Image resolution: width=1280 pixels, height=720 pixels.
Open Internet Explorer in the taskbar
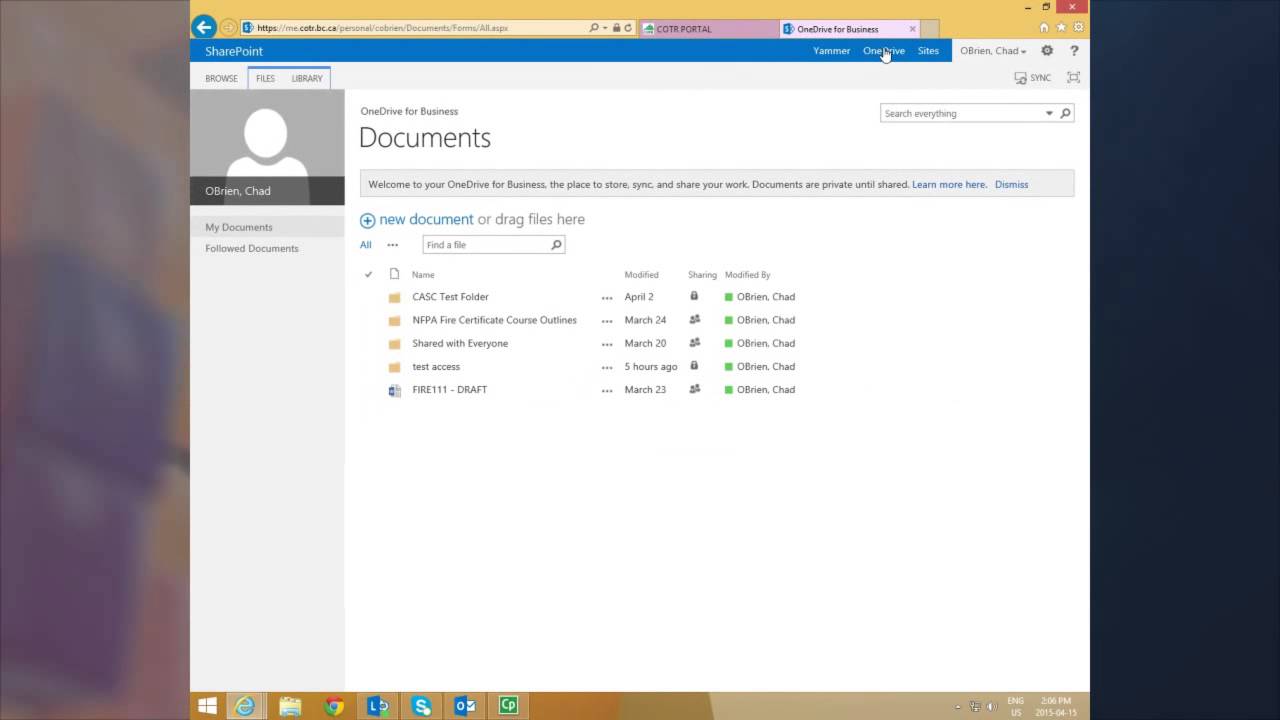coord(245,706)
